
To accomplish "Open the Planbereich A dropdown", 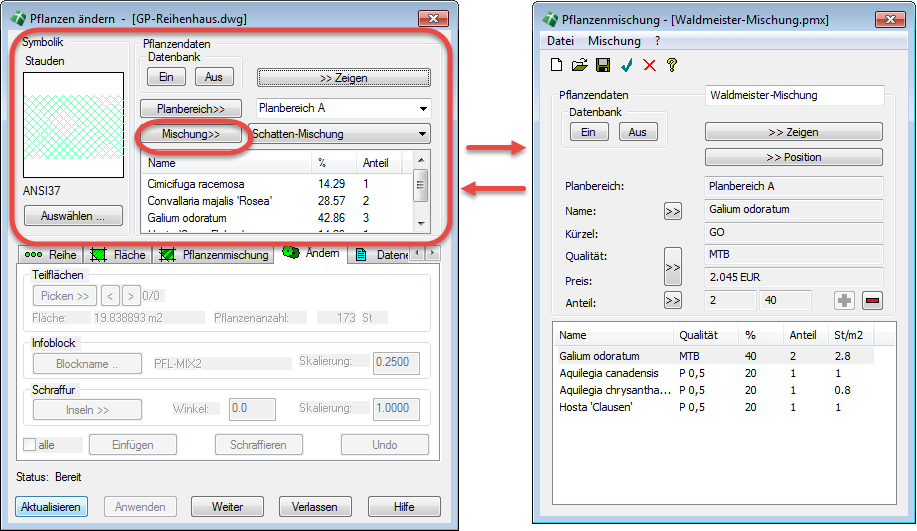I will tap(424, 108).
